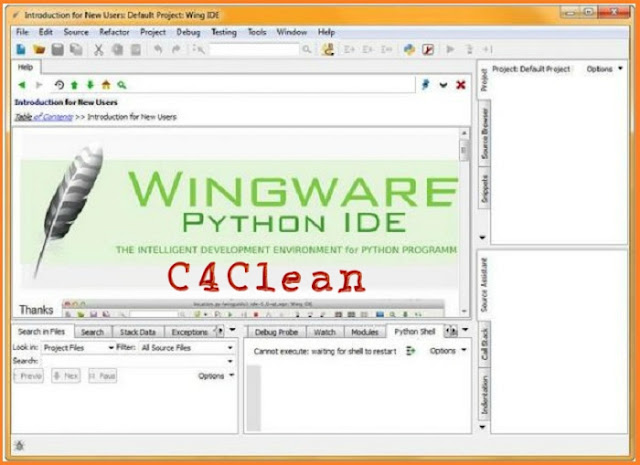Open the Help panel chevron menu
Image resolution: width=640 pixels, height=465 pixels.
click(x=443, y=85)
